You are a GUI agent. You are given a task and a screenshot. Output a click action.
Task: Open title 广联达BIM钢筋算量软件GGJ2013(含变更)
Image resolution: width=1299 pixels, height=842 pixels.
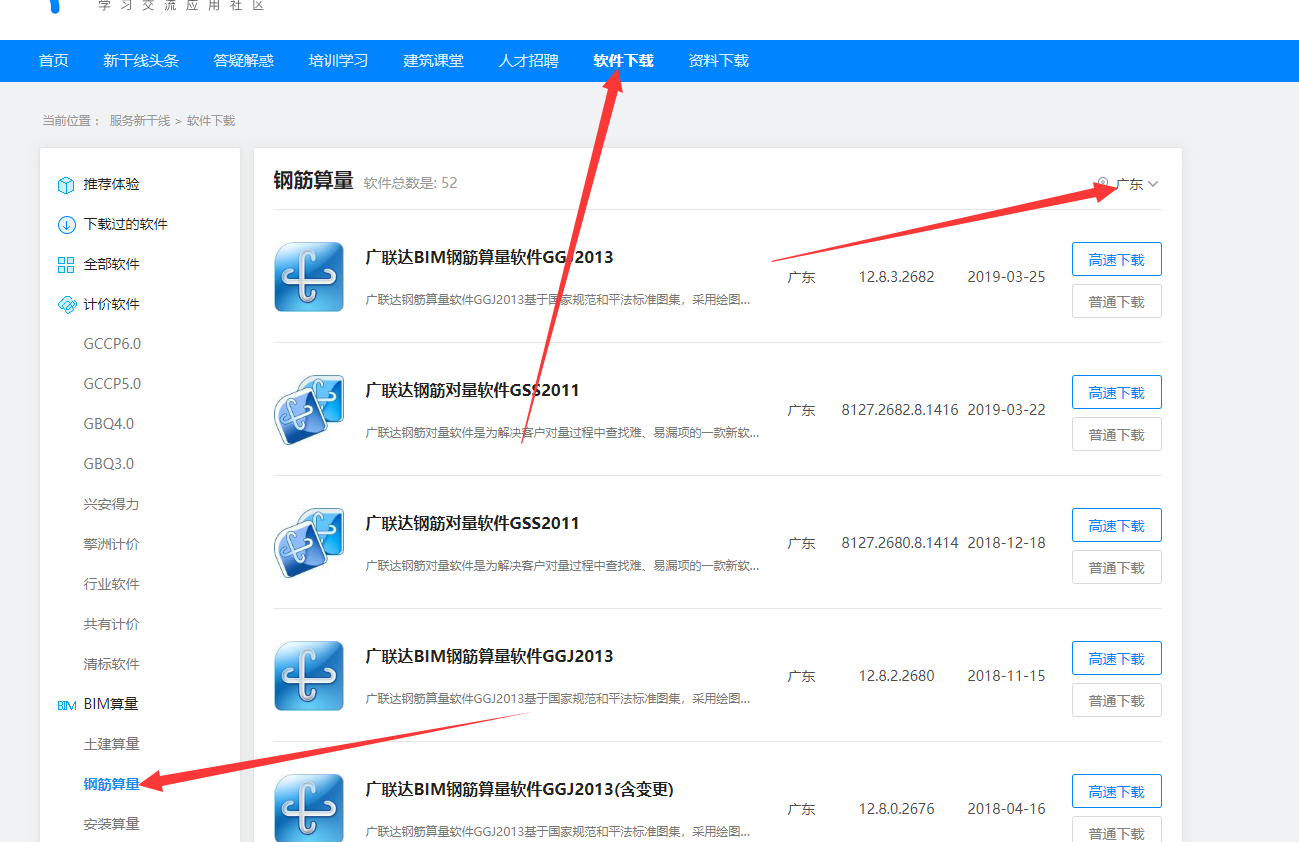tap(520, 789)
